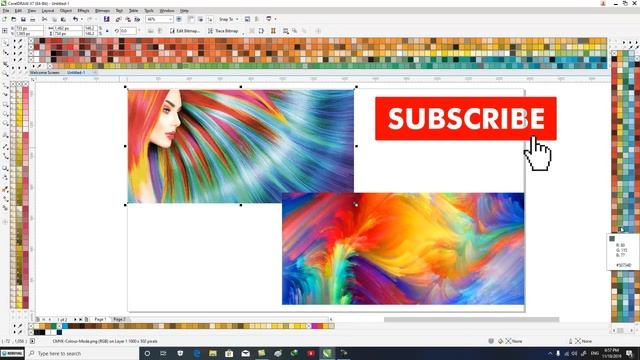
Task: Select the Freehand tool
Action: coord(5,85)
